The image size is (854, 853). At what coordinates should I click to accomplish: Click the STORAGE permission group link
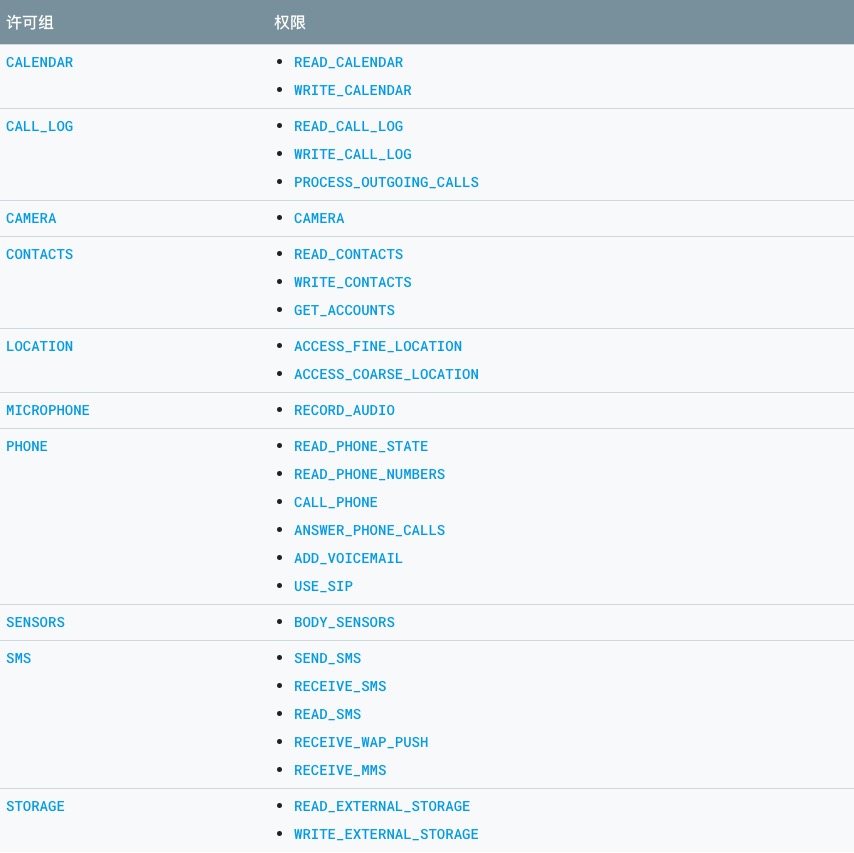tap(35, 806)
